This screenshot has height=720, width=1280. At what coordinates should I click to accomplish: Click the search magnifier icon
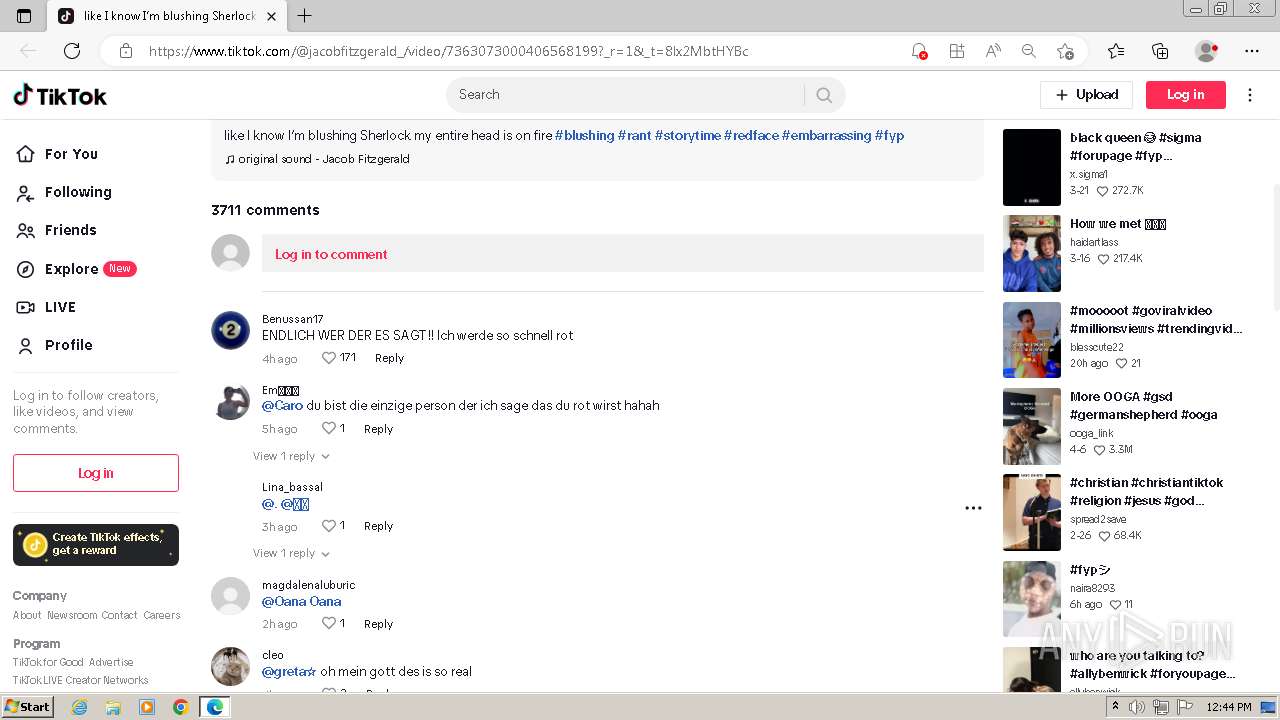click(x=824, y=95)
